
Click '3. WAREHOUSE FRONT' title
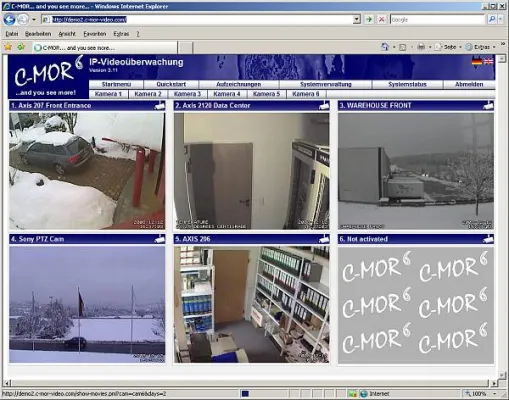point(375,106)
